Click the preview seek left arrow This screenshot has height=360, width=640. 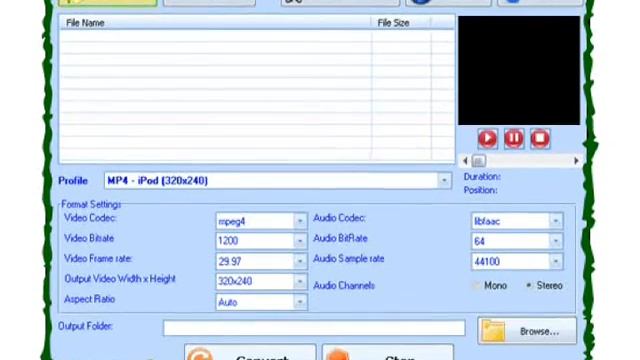(465, 161)
